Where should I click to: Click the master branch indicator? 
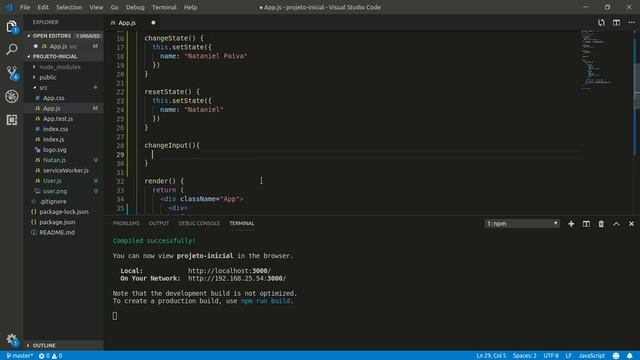coord(19,356)
